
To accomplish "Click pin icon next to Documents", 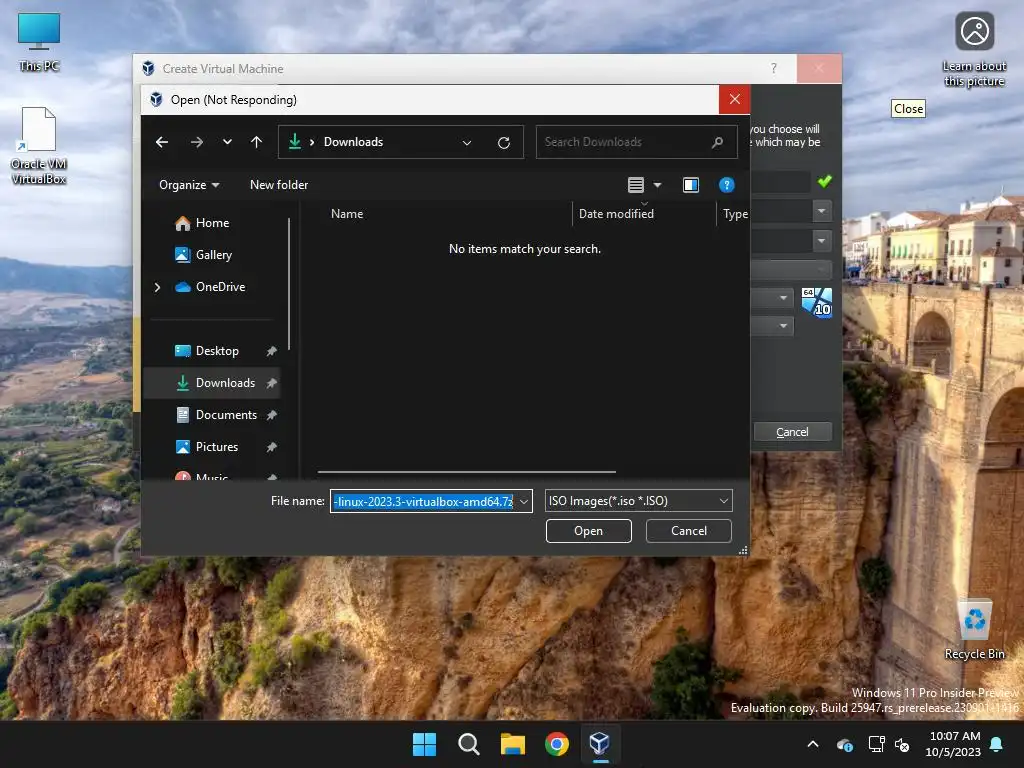I will pyautogui.click(x=272, y=415).
